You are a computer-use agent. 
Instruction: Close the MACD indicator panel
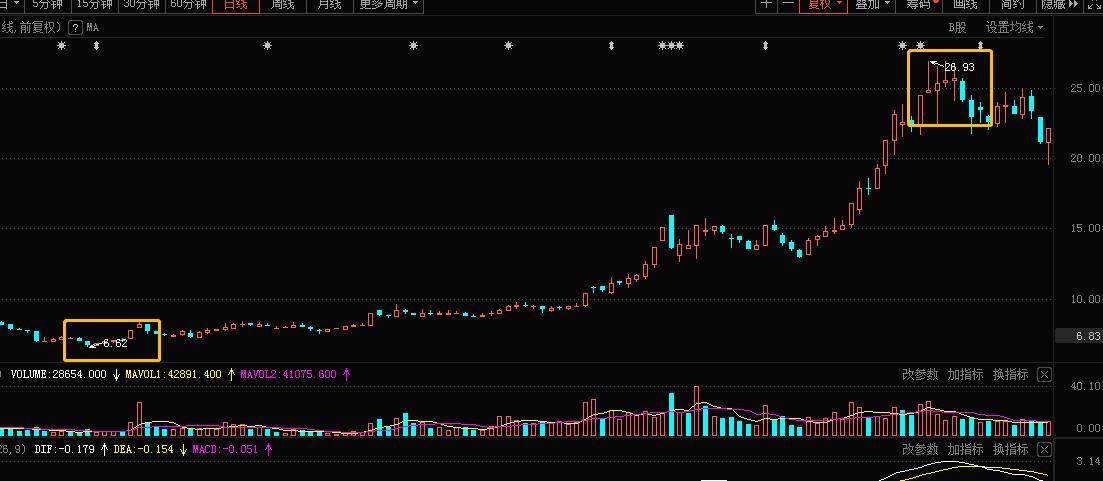[x=1045, y=449]
